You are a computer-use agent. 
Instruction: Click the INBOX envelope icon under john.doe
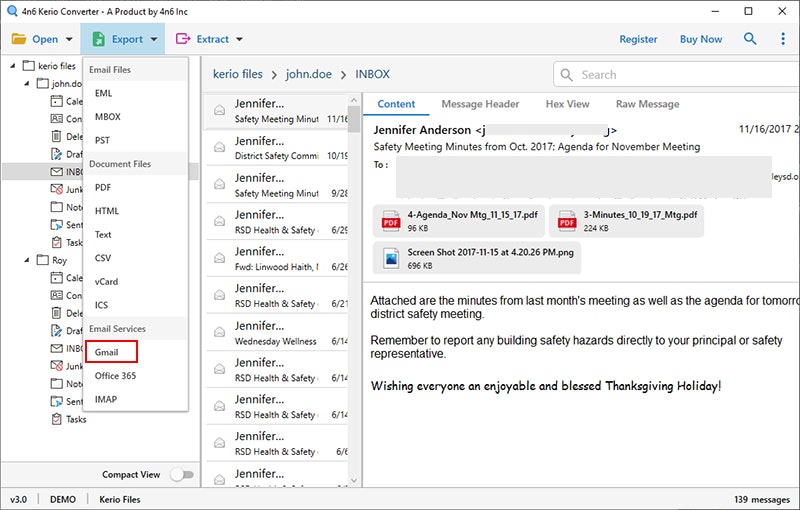coord(56,172)
